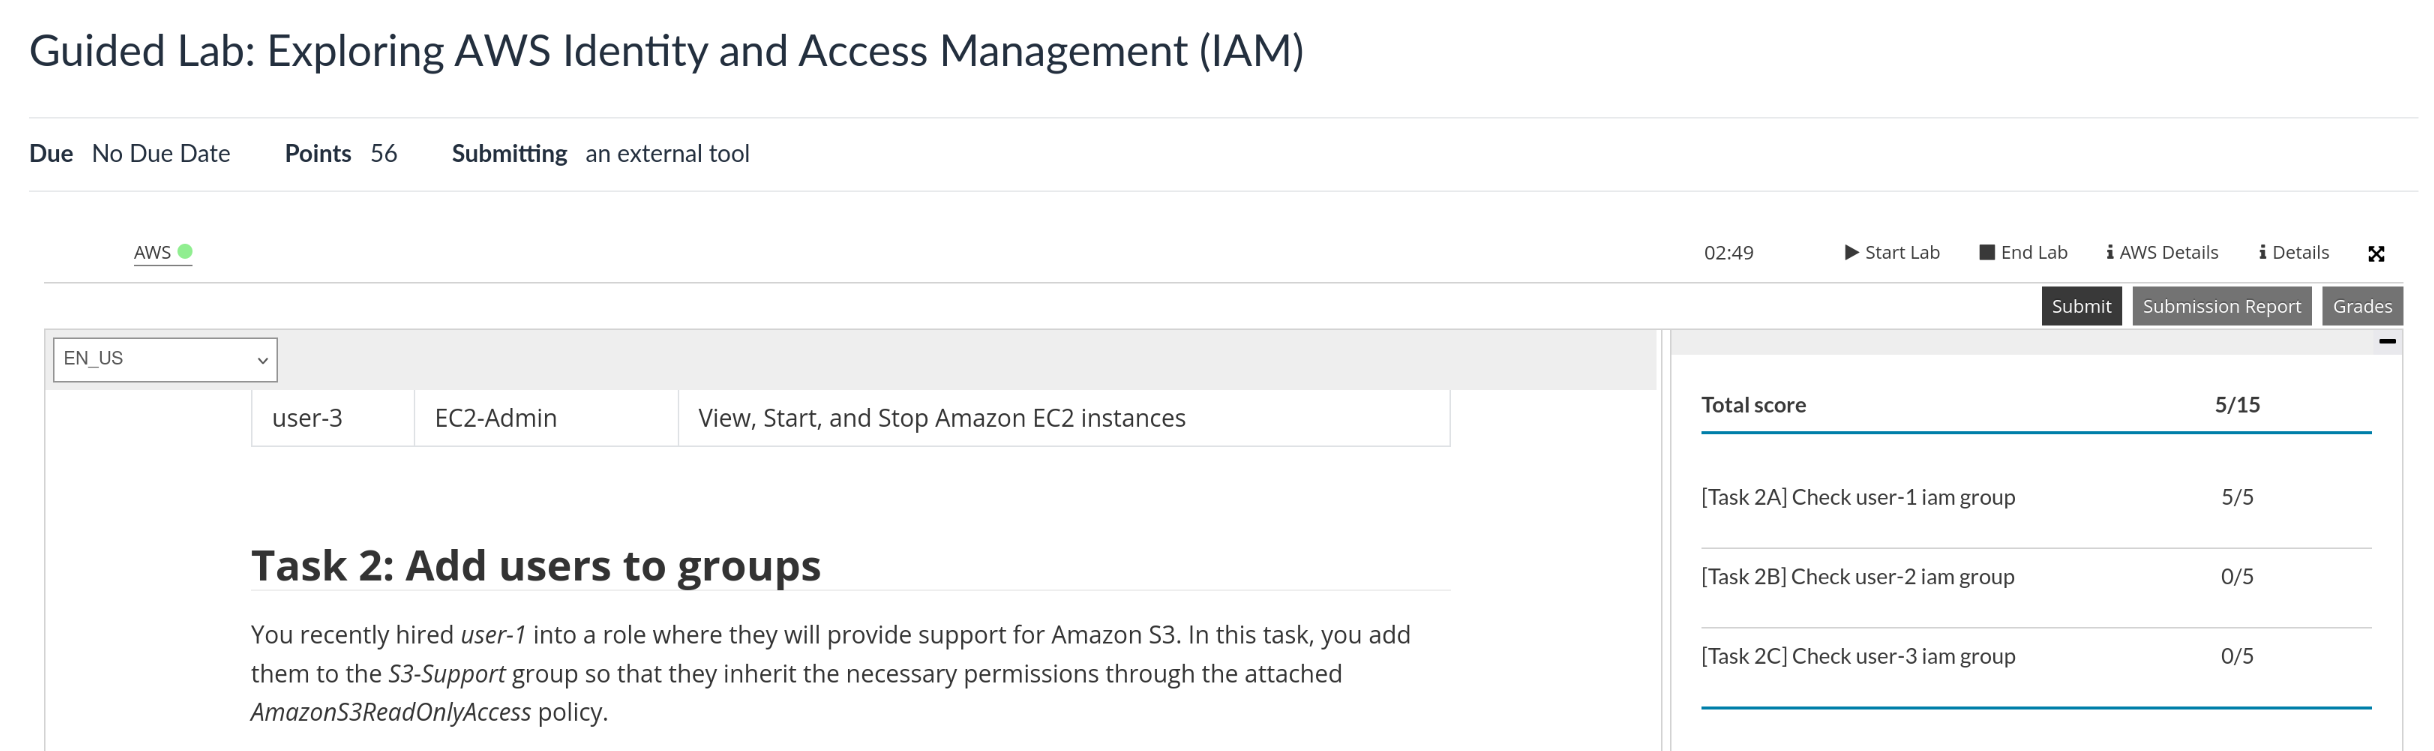2434x751 pixels.
Task: Open the AWS console link
Action: coord(152,253)
